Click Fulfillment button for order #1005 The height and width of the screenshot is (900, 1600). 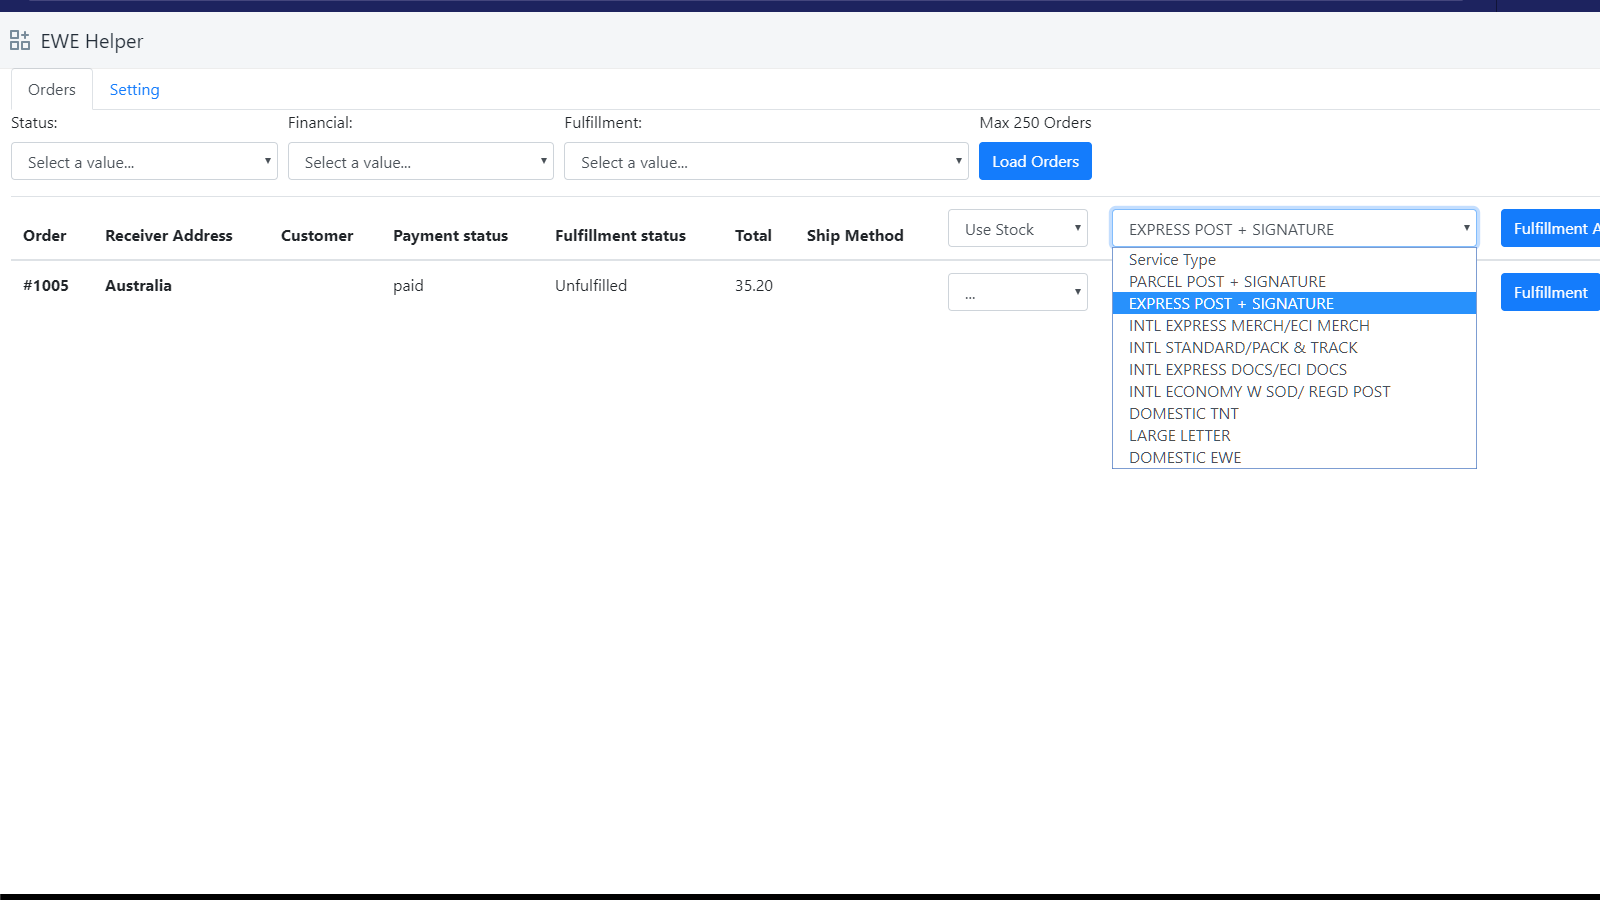coord(1550,292)
